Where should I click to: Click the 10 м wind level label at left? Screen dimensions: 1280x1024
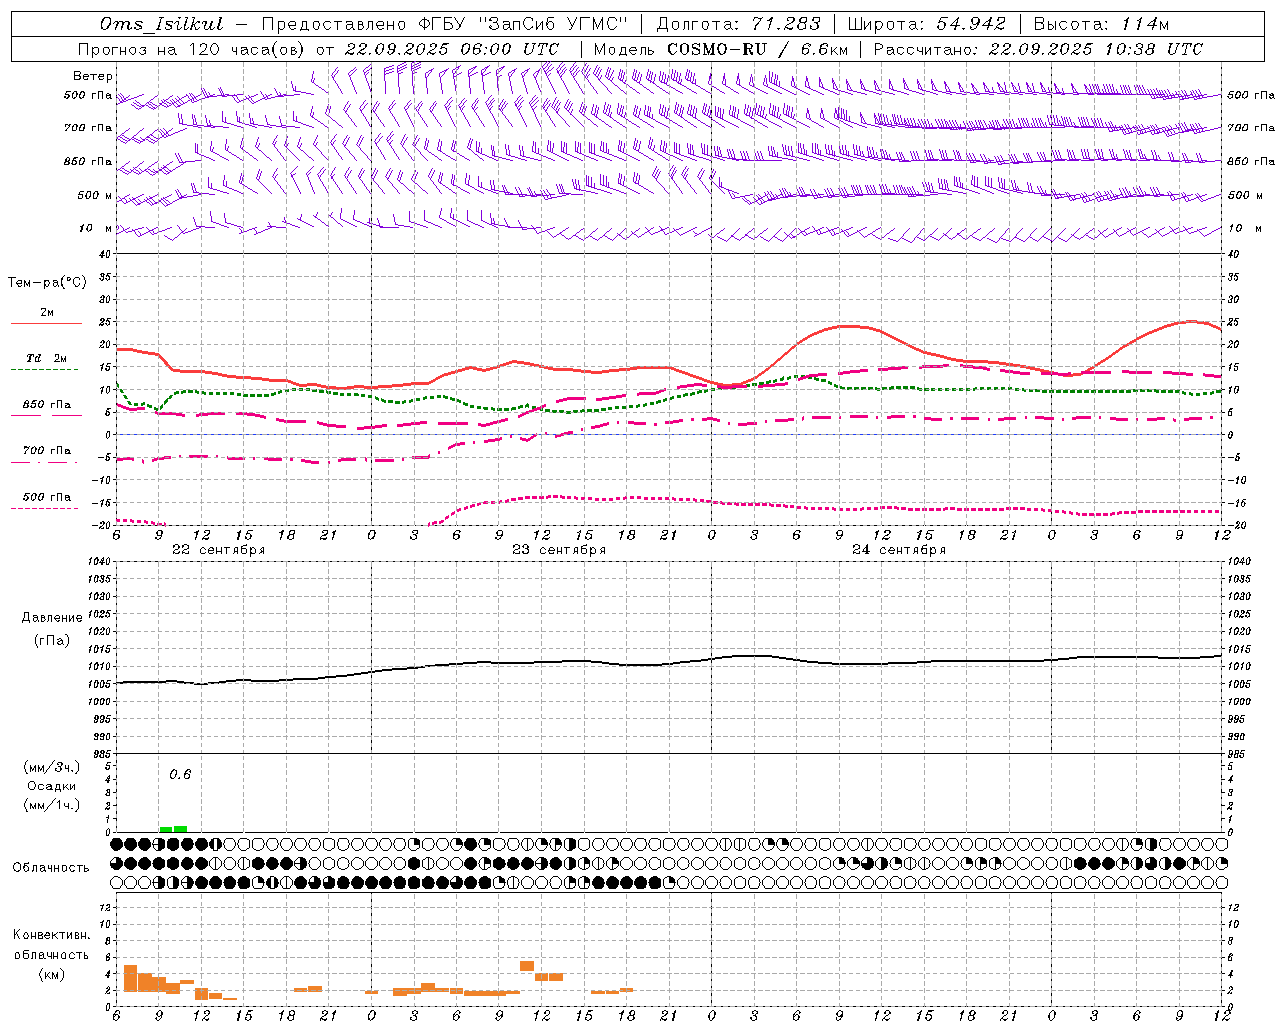point(96,228)
